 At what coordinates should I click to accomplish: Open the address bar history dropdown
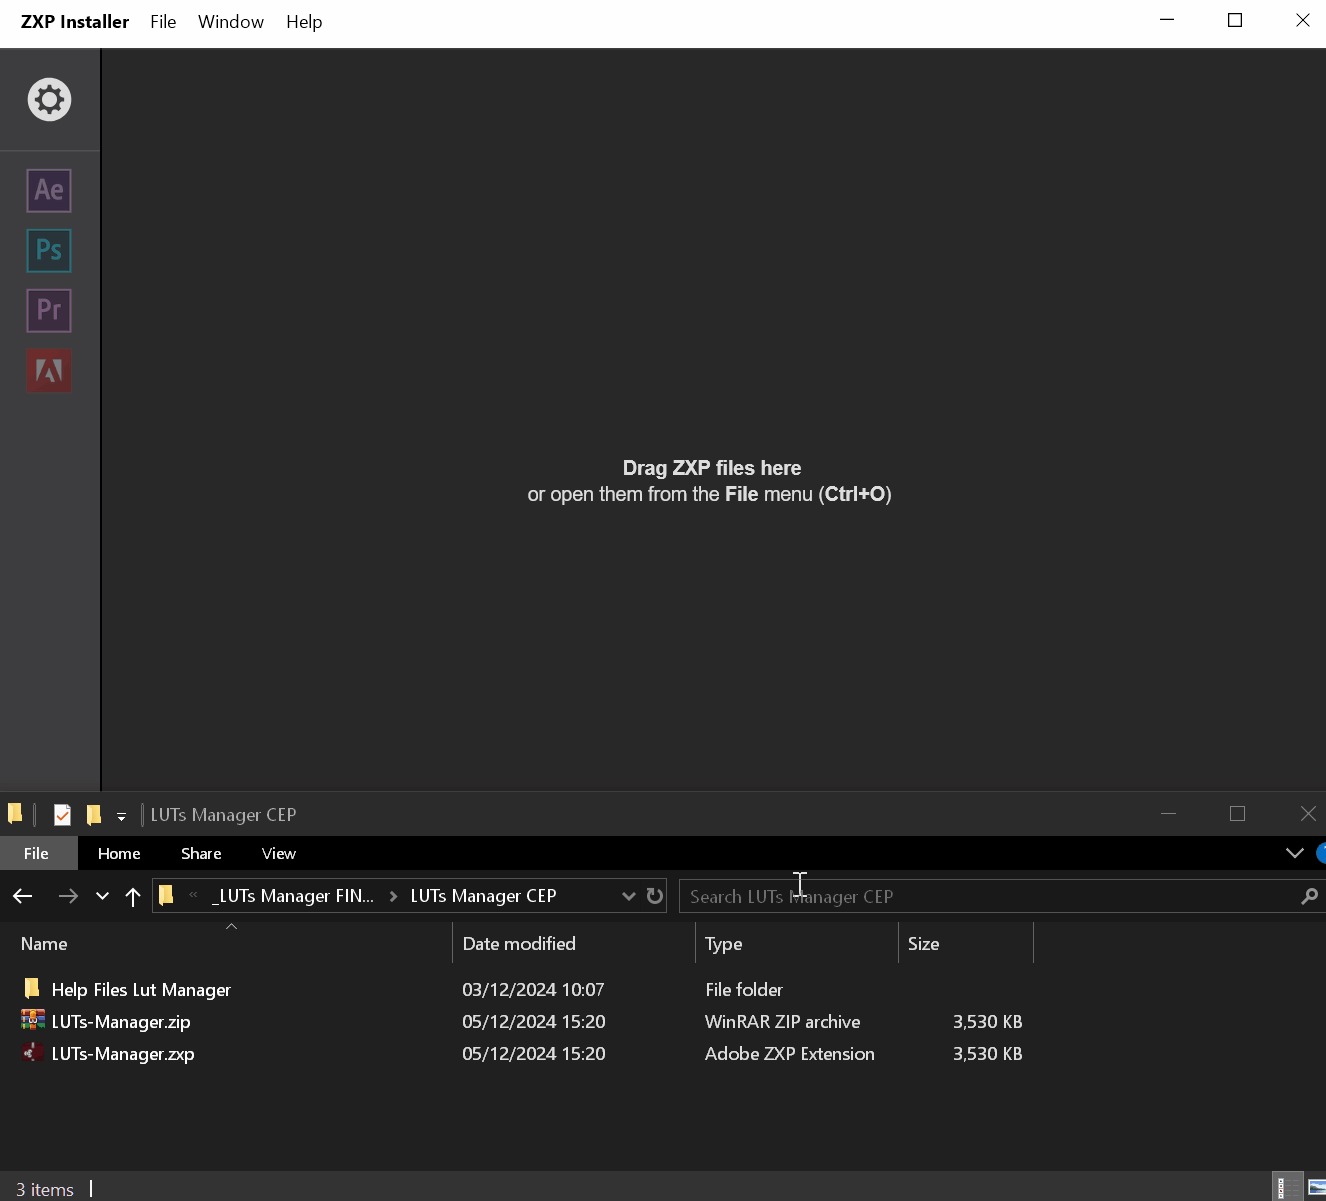tap(628, 895)
